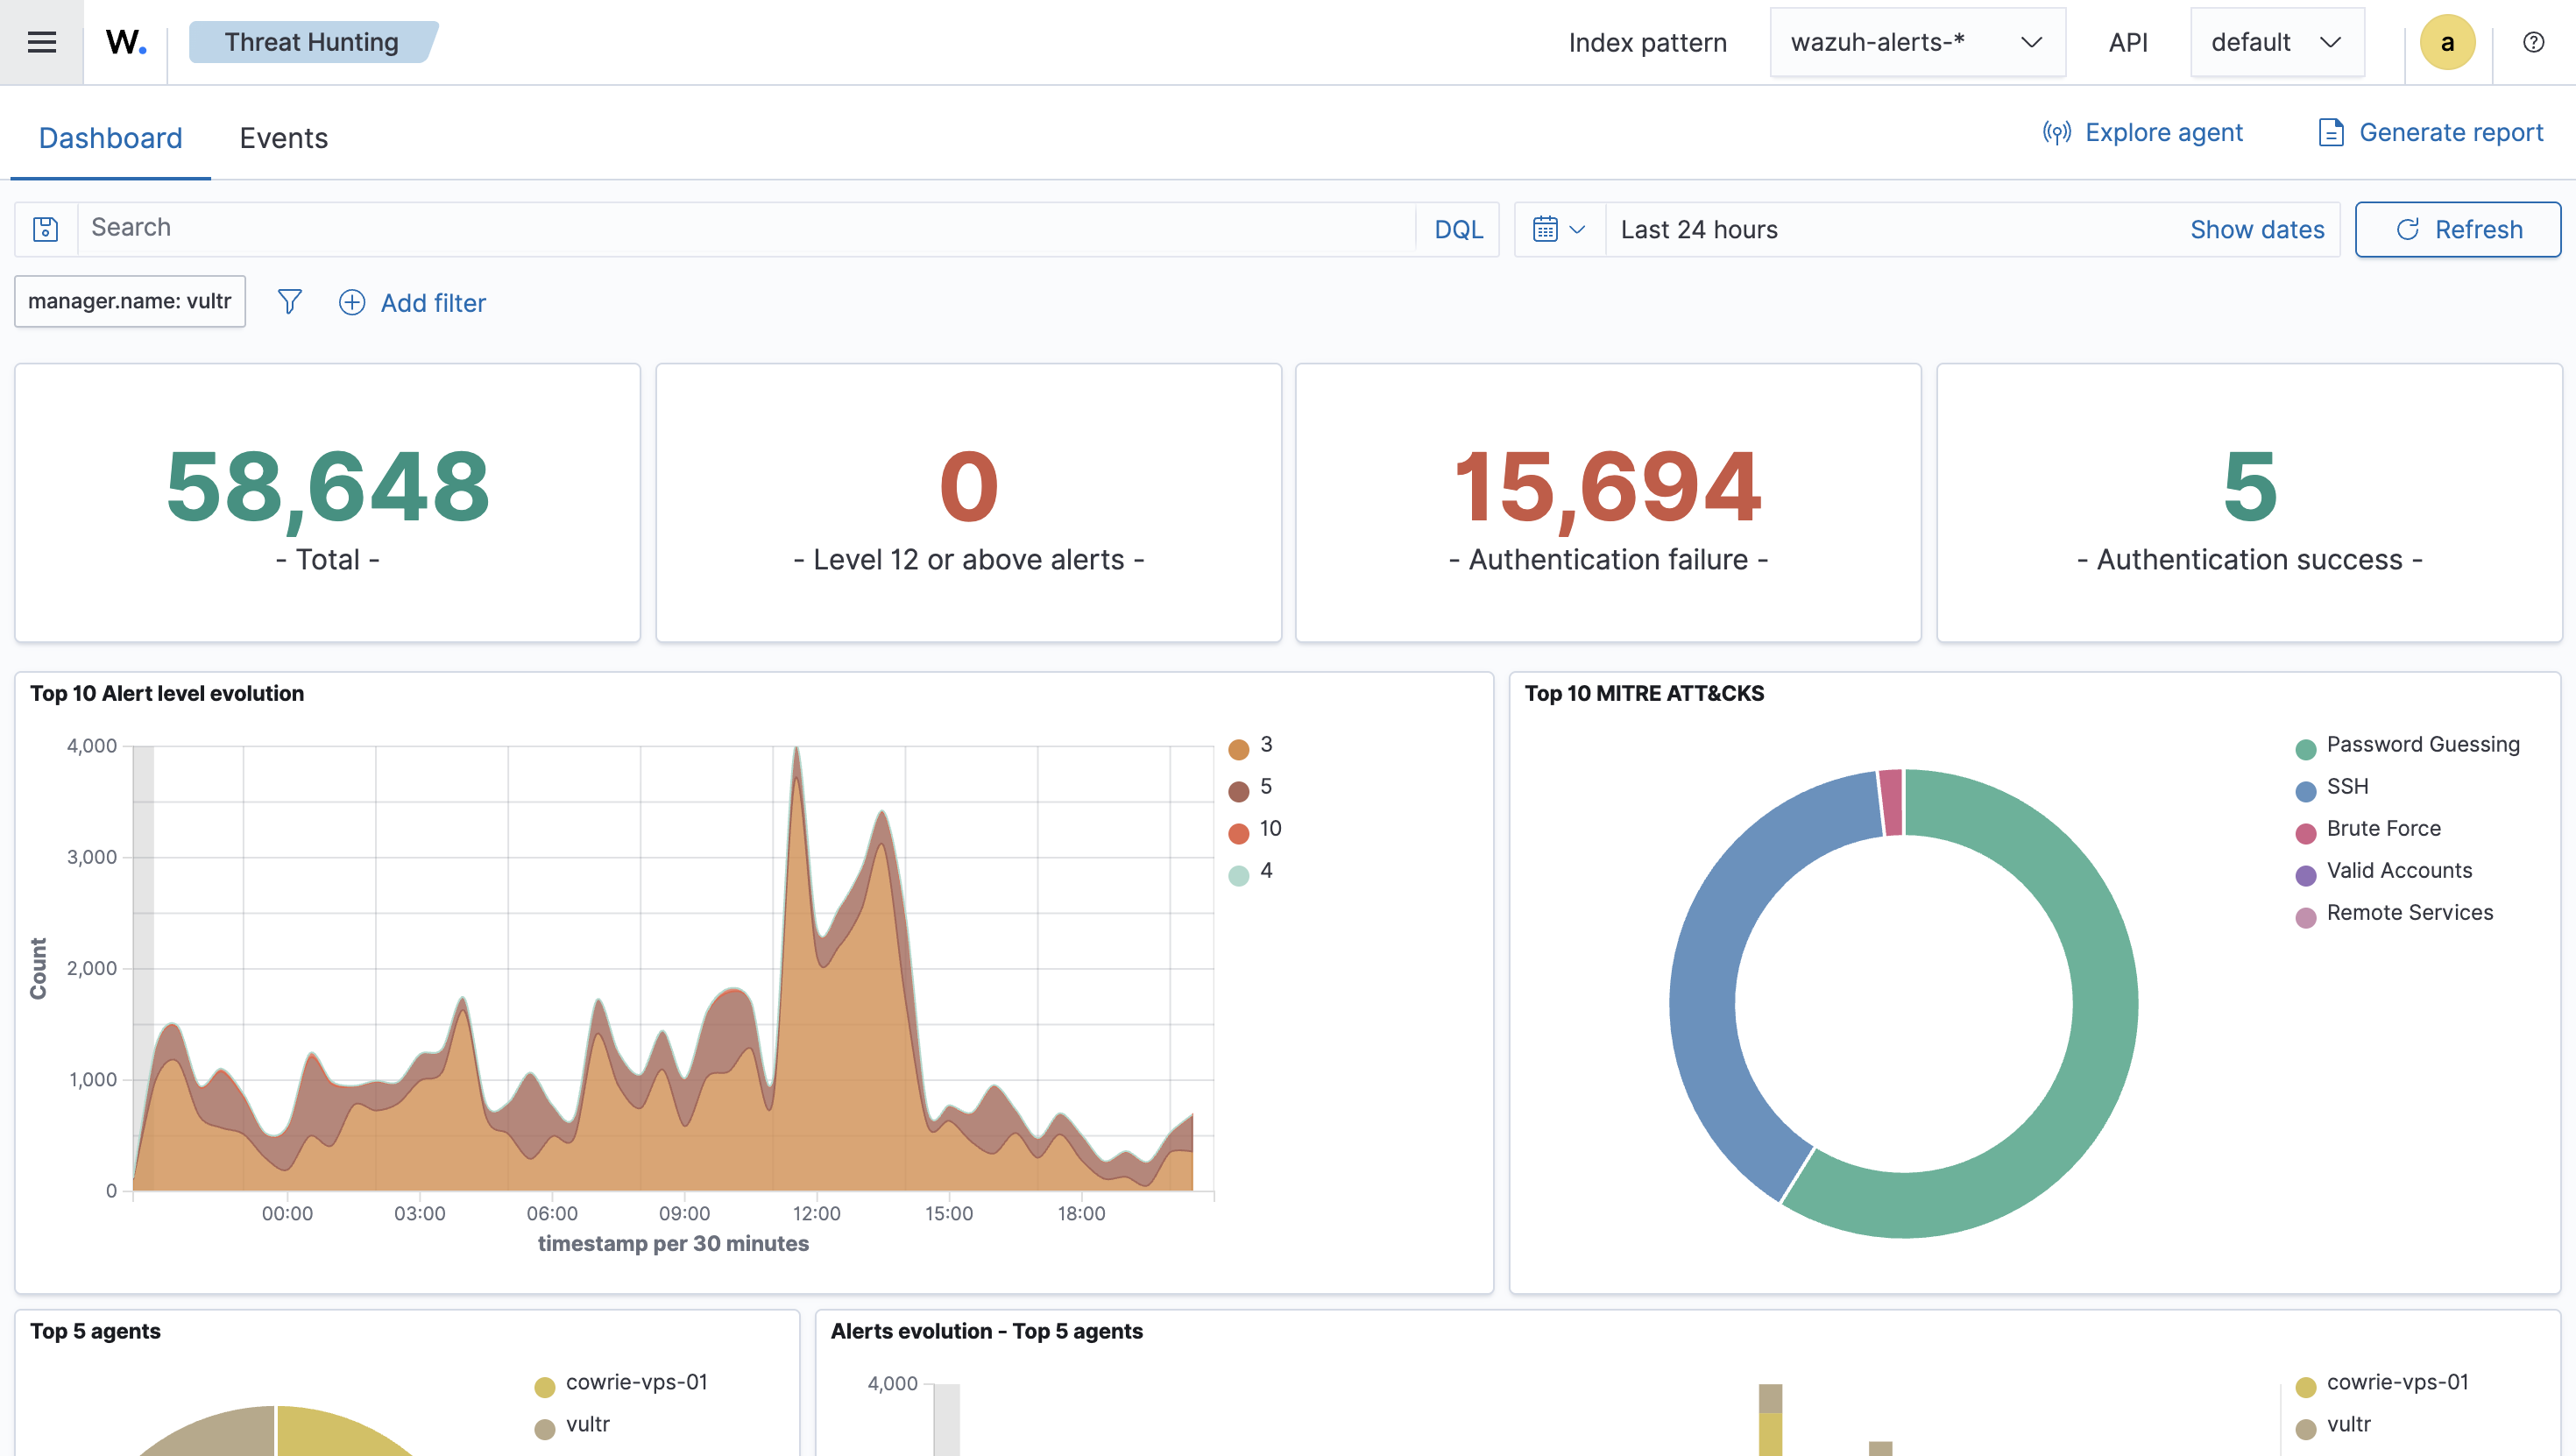The width and height of the screenshot is (2576, 1456).
Task: Click the Generate report document icon
Action: (x=2330, y=133)
